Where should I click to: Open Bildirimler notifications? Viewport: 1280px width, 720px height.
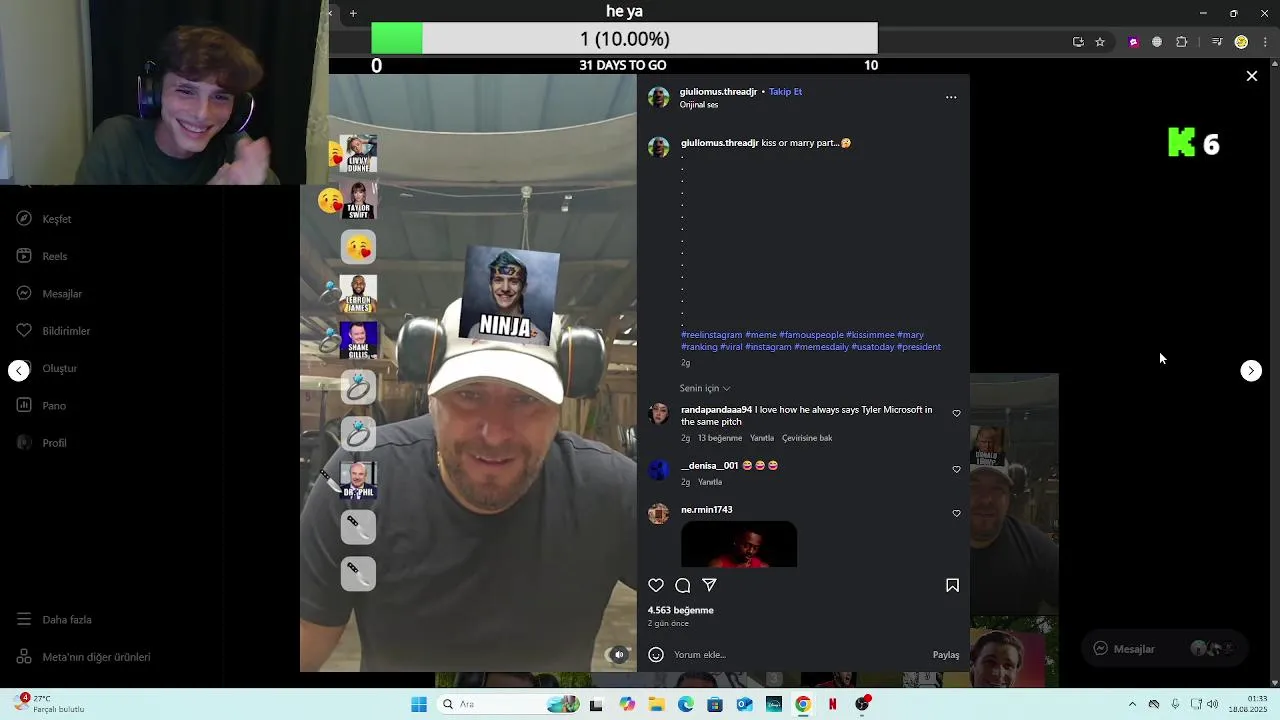(53, 331)
